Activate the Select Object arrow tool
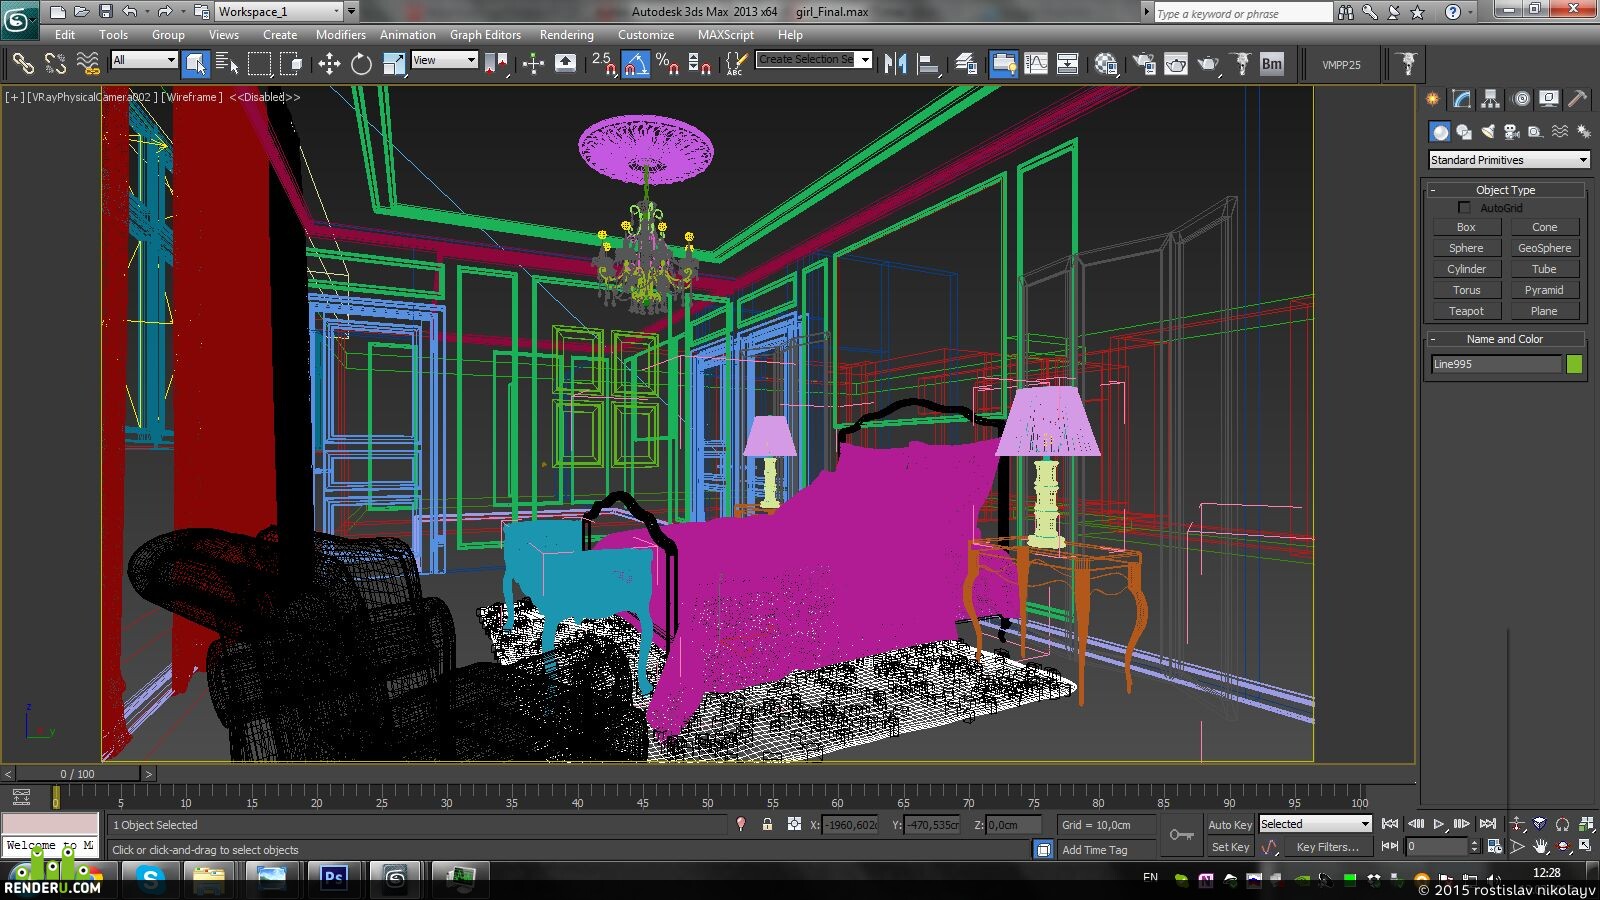 pyautogui.click(x=195, y=64)
